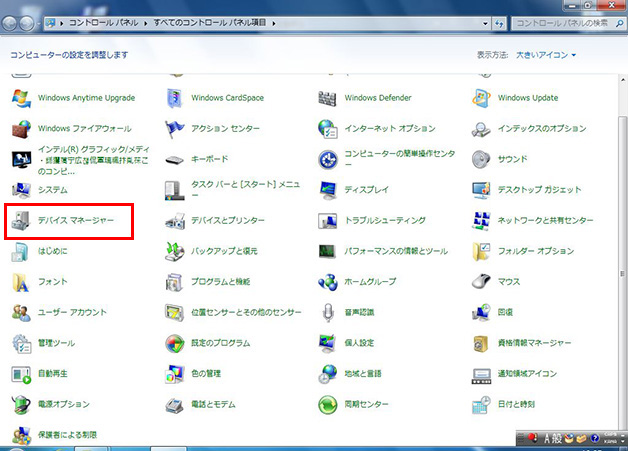The width and height of the screenshot is (628, 451).
Task: Open デバイスとプリンター
Action: tap(215, 220)
